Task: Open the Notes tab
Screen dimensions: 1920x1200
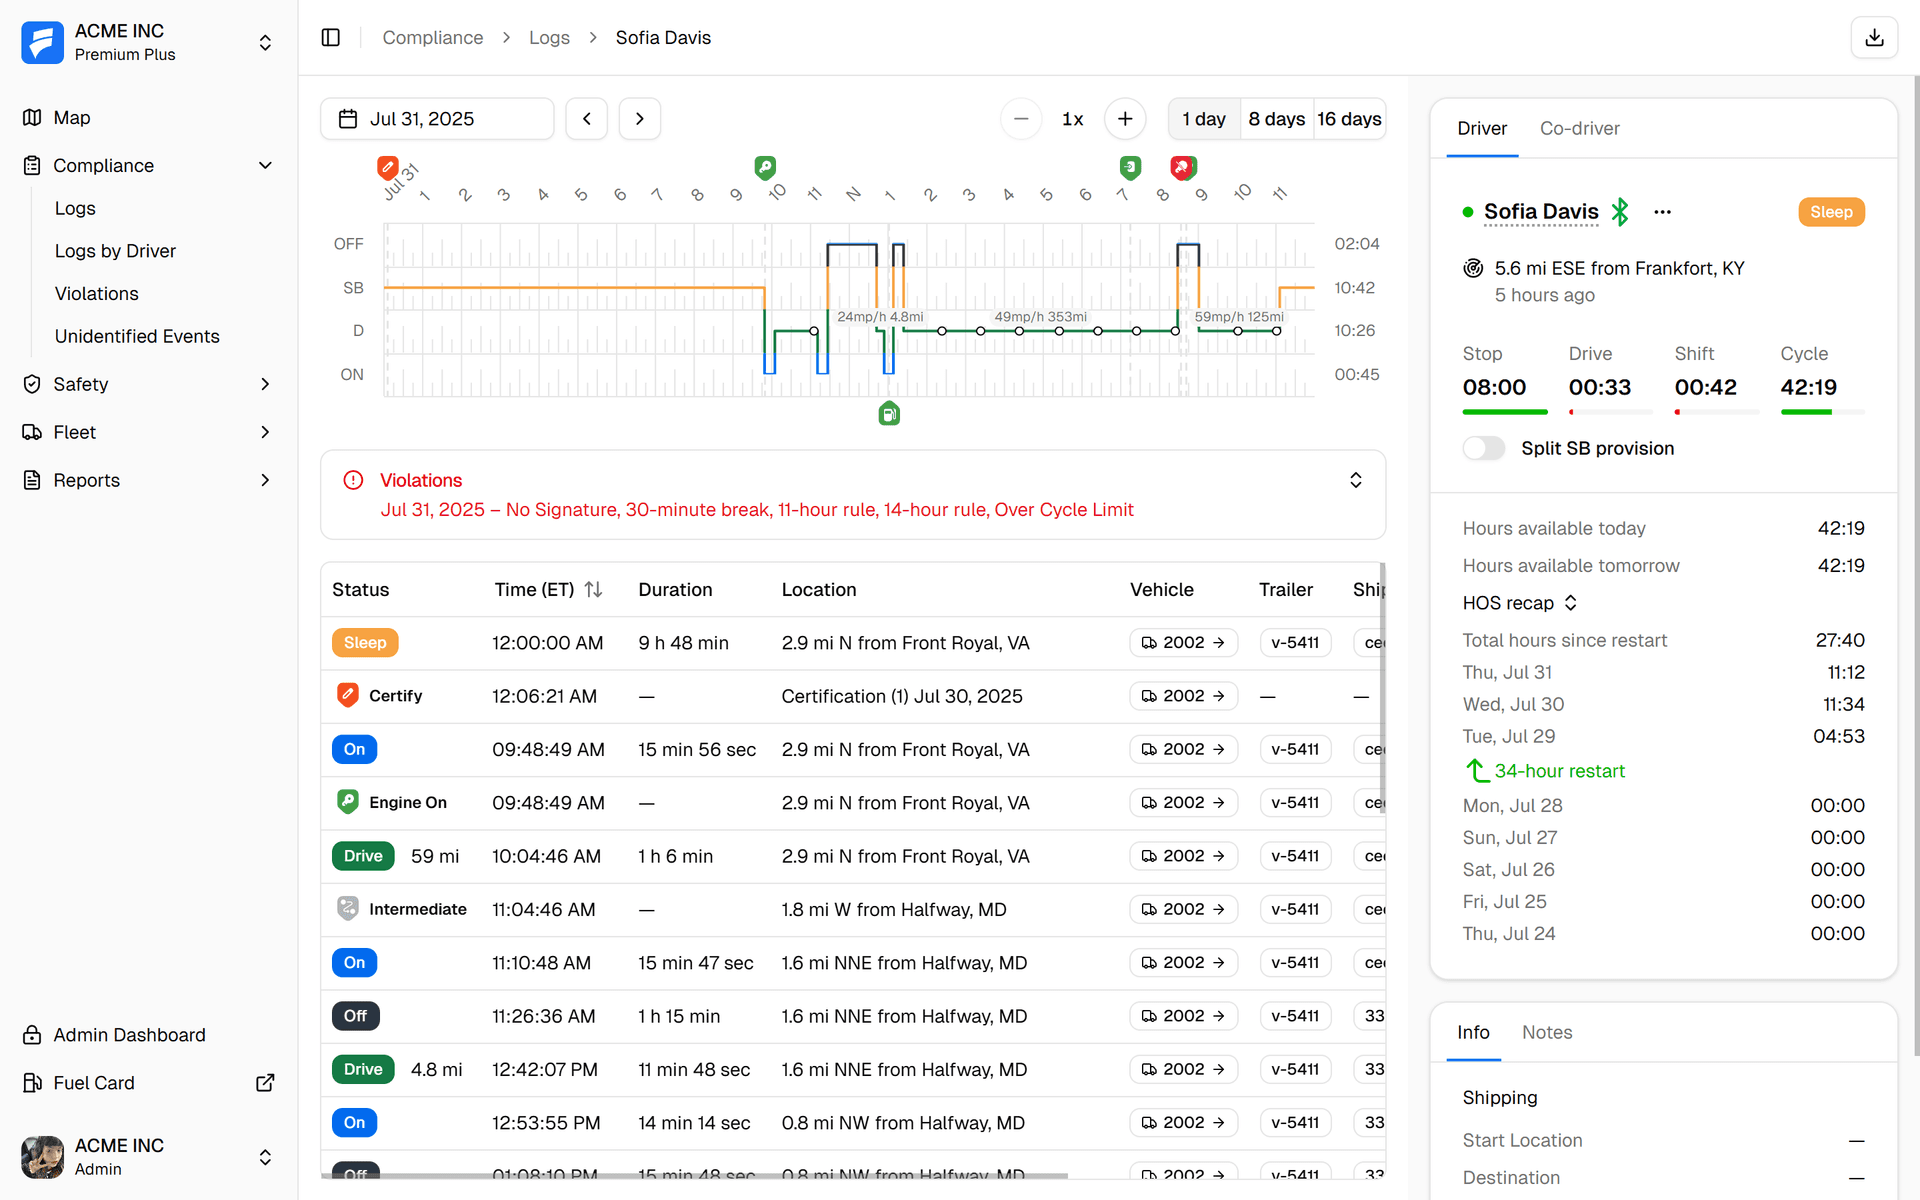Action: (x=1546, y=1032)
